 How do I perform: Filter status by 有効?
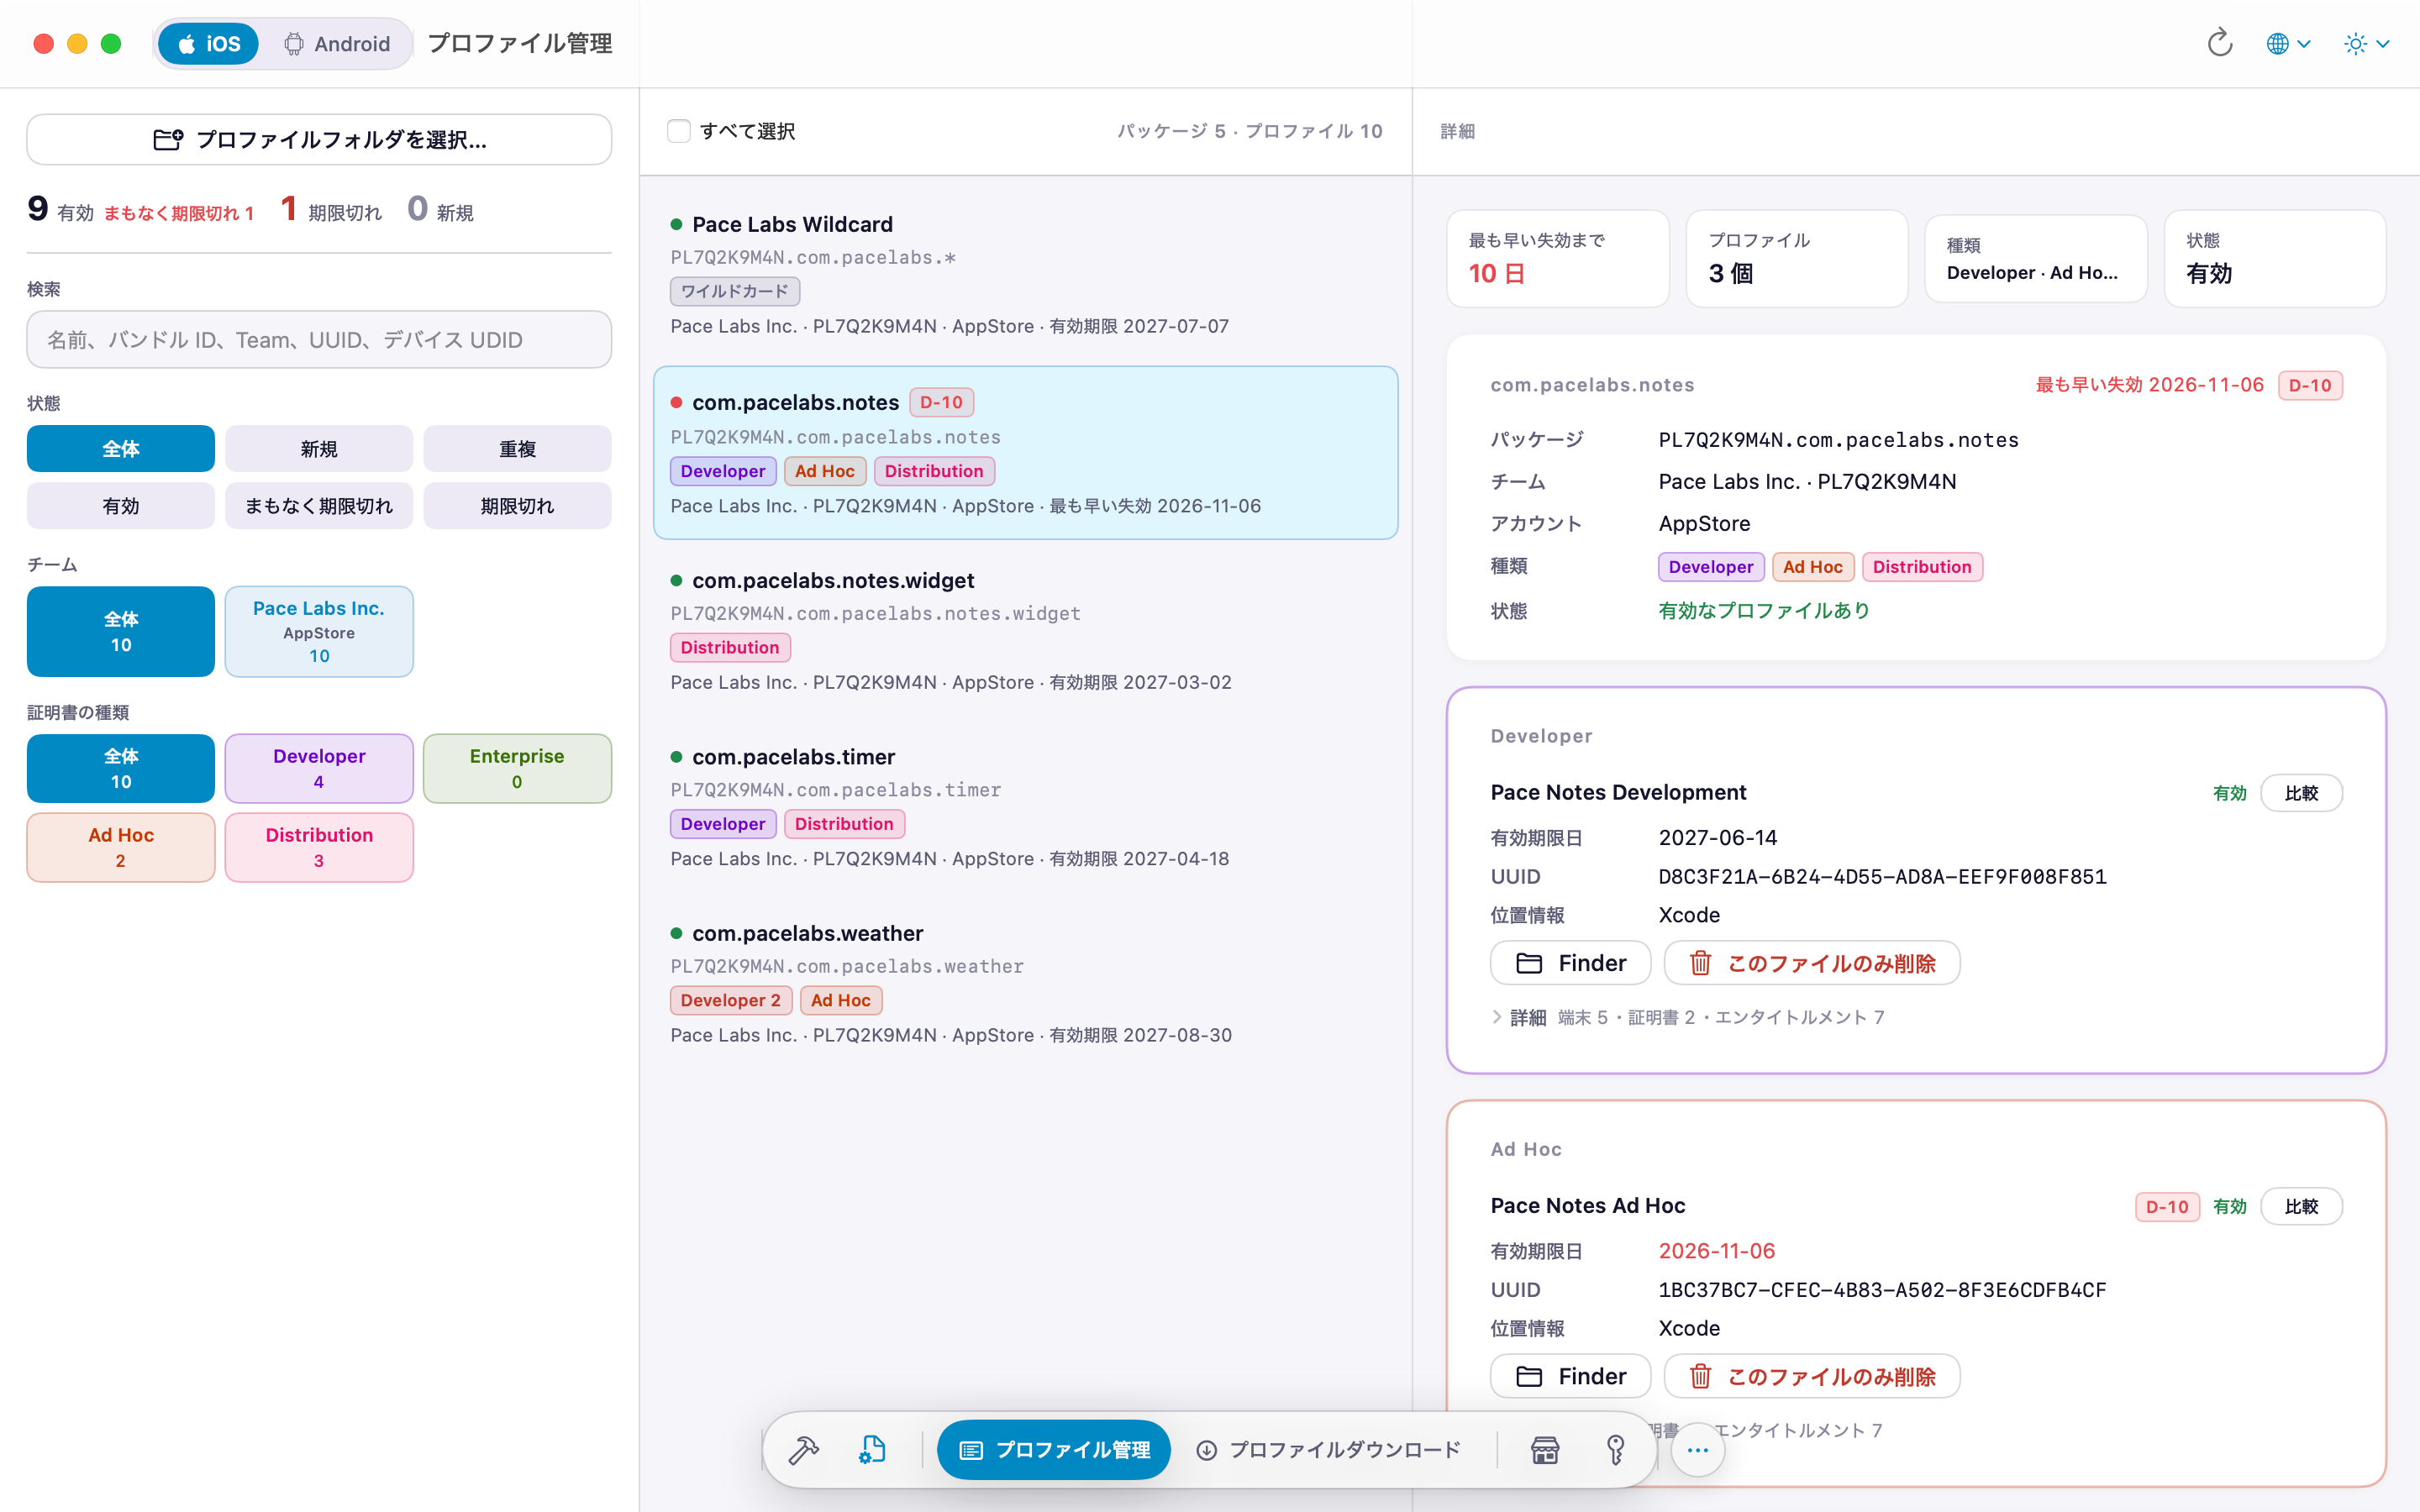[121, 506]
